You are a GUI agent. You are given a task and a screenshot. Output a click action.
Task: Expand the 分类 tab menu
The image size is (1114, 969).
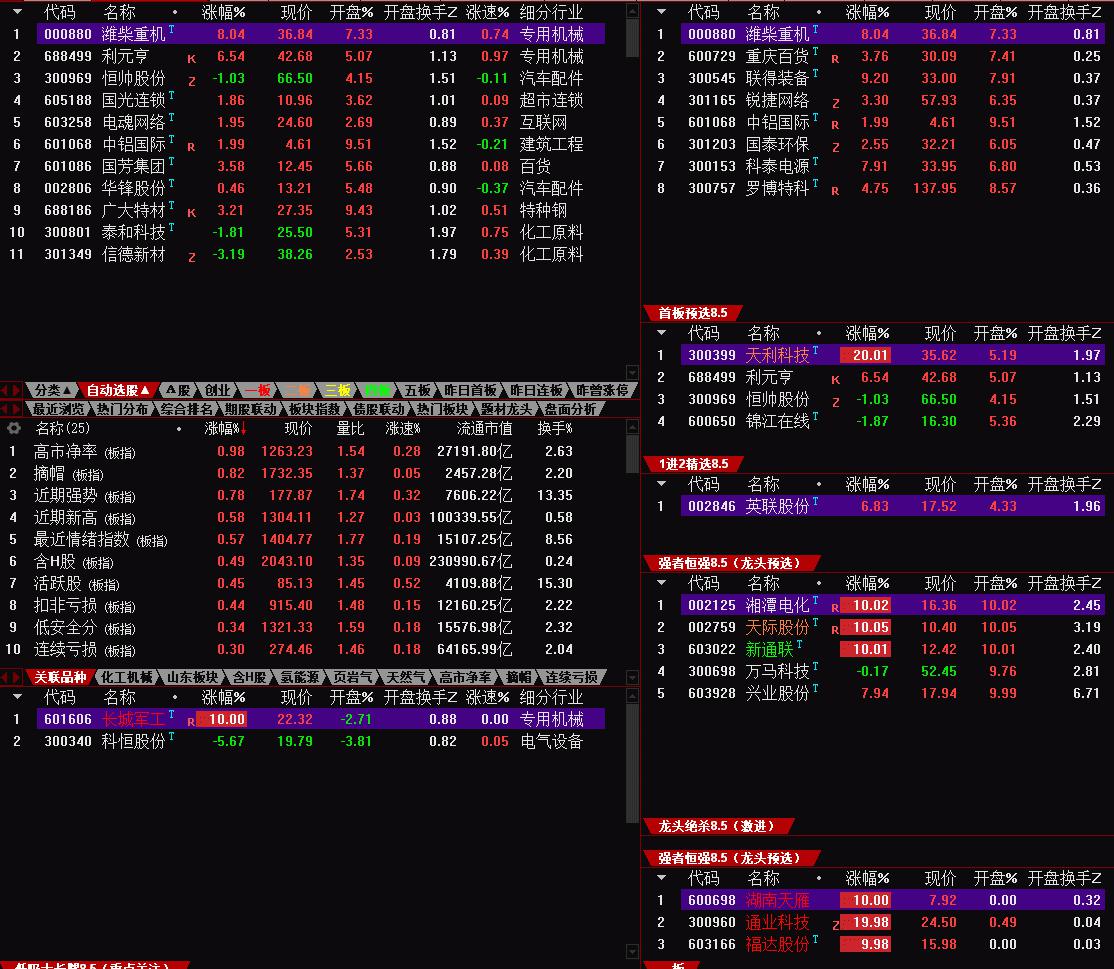(x=53, y=390)
